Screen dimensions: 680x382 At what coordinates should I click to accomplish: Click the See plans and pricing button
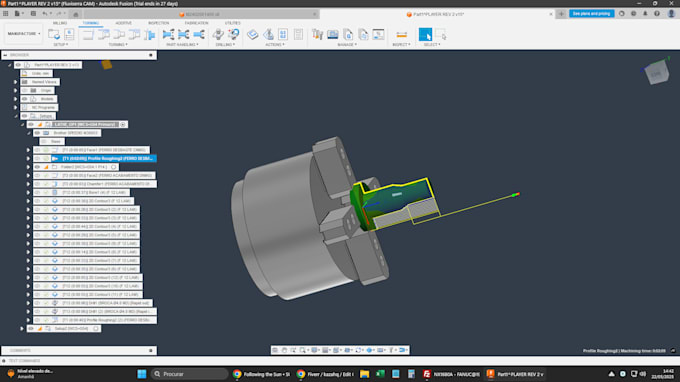(x=592, y=14)
